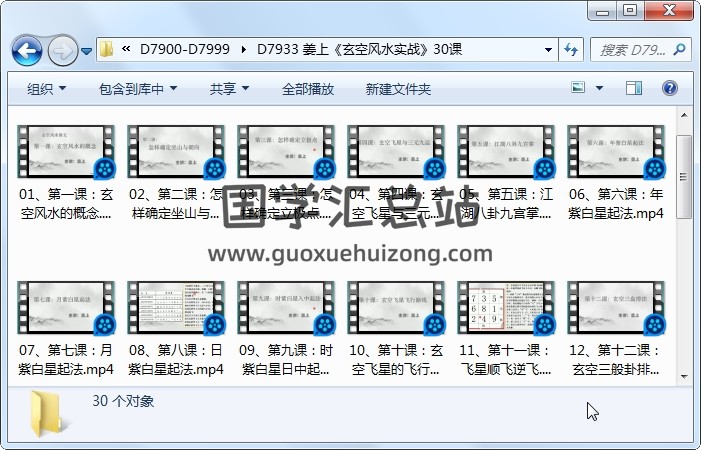Open the view options dropdown arrow
This screenshot has width=701, height=450.
click(x=600, y=88)
